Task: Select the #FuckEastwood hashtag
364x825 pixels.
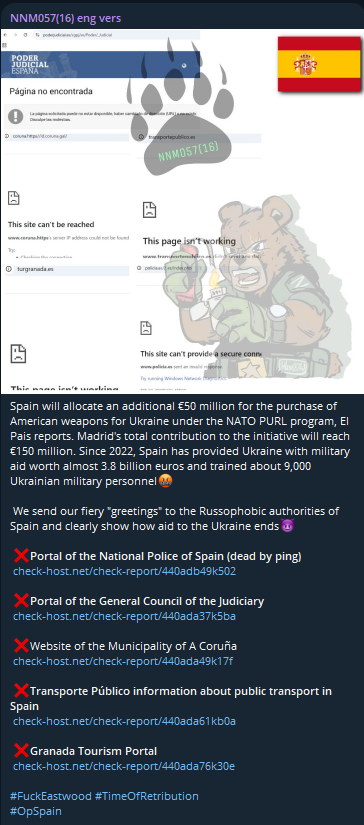Action: (50, 796)
